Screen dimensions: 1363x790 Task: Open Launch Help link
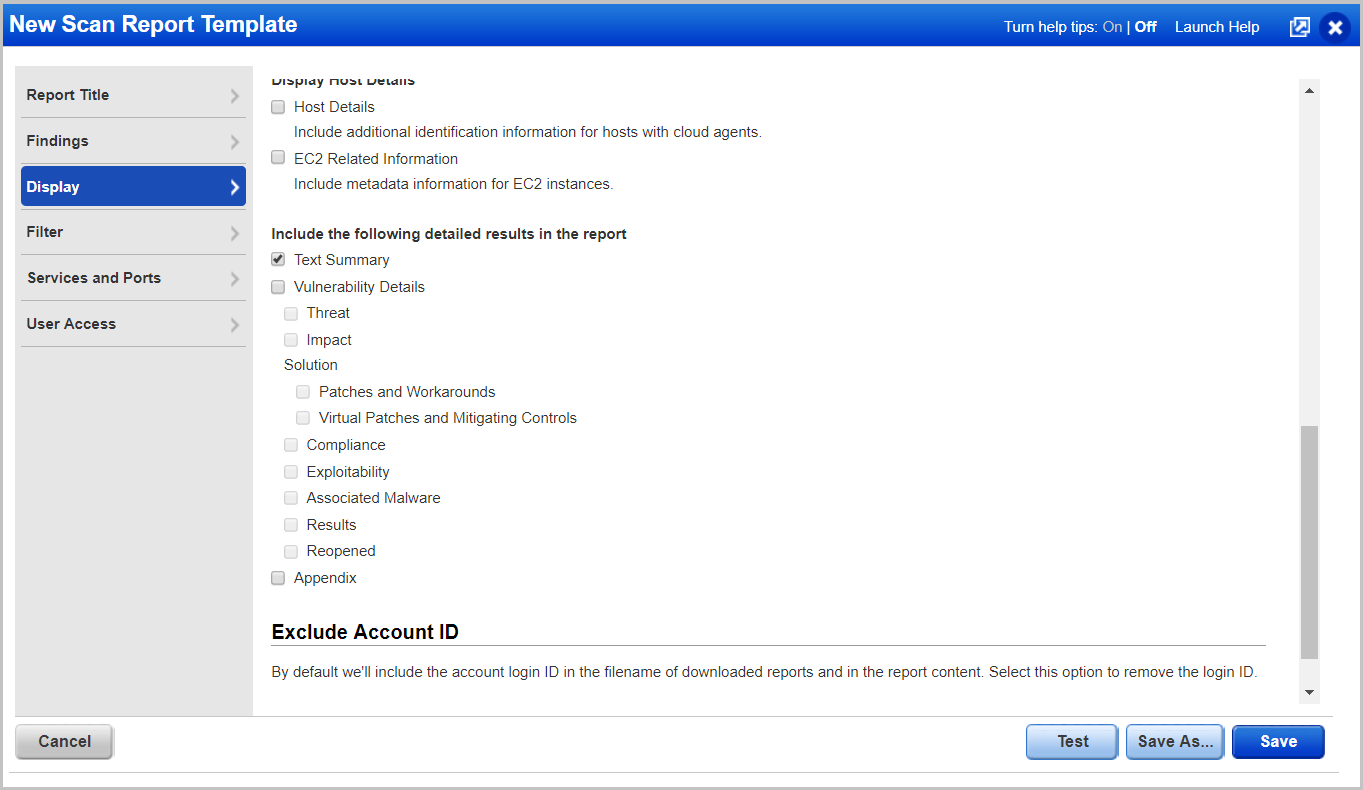1217,27
